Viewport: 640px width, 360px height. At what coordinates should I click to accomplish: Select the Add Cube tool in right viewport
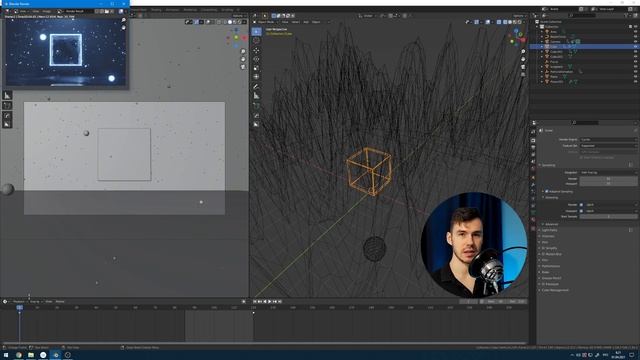(256, 106)
